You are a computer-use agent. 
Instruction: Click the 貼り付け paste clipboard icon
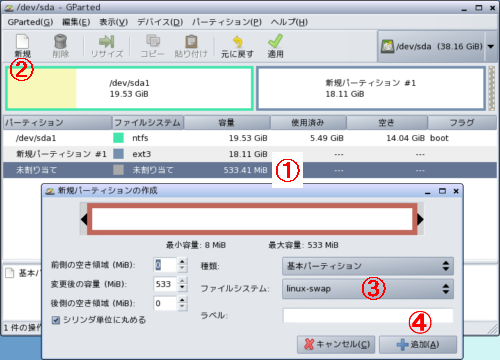[x=191, y=42]
